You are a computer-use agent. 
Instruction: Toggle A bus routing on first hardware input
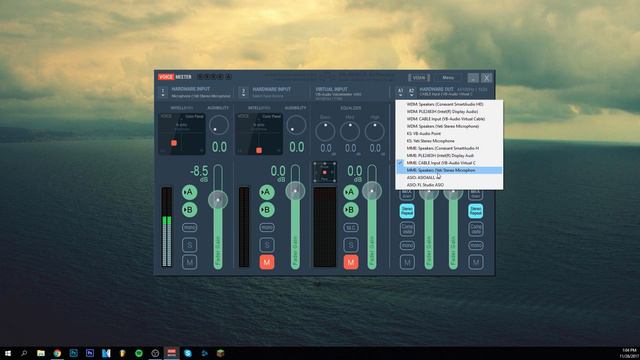189,192
